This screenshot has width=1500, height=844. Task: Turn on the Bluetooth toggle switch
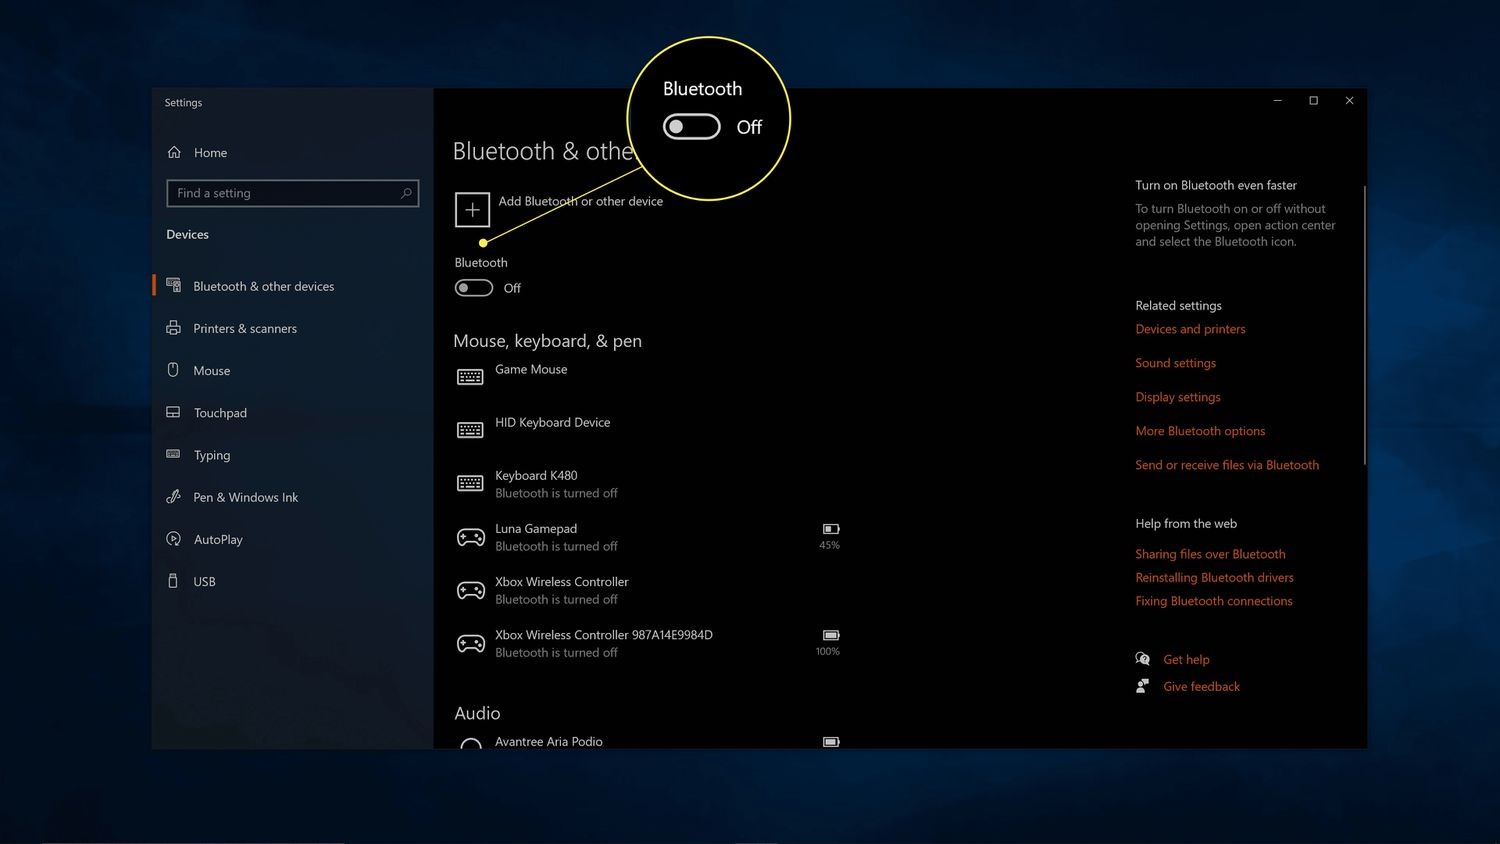point(474,288)
